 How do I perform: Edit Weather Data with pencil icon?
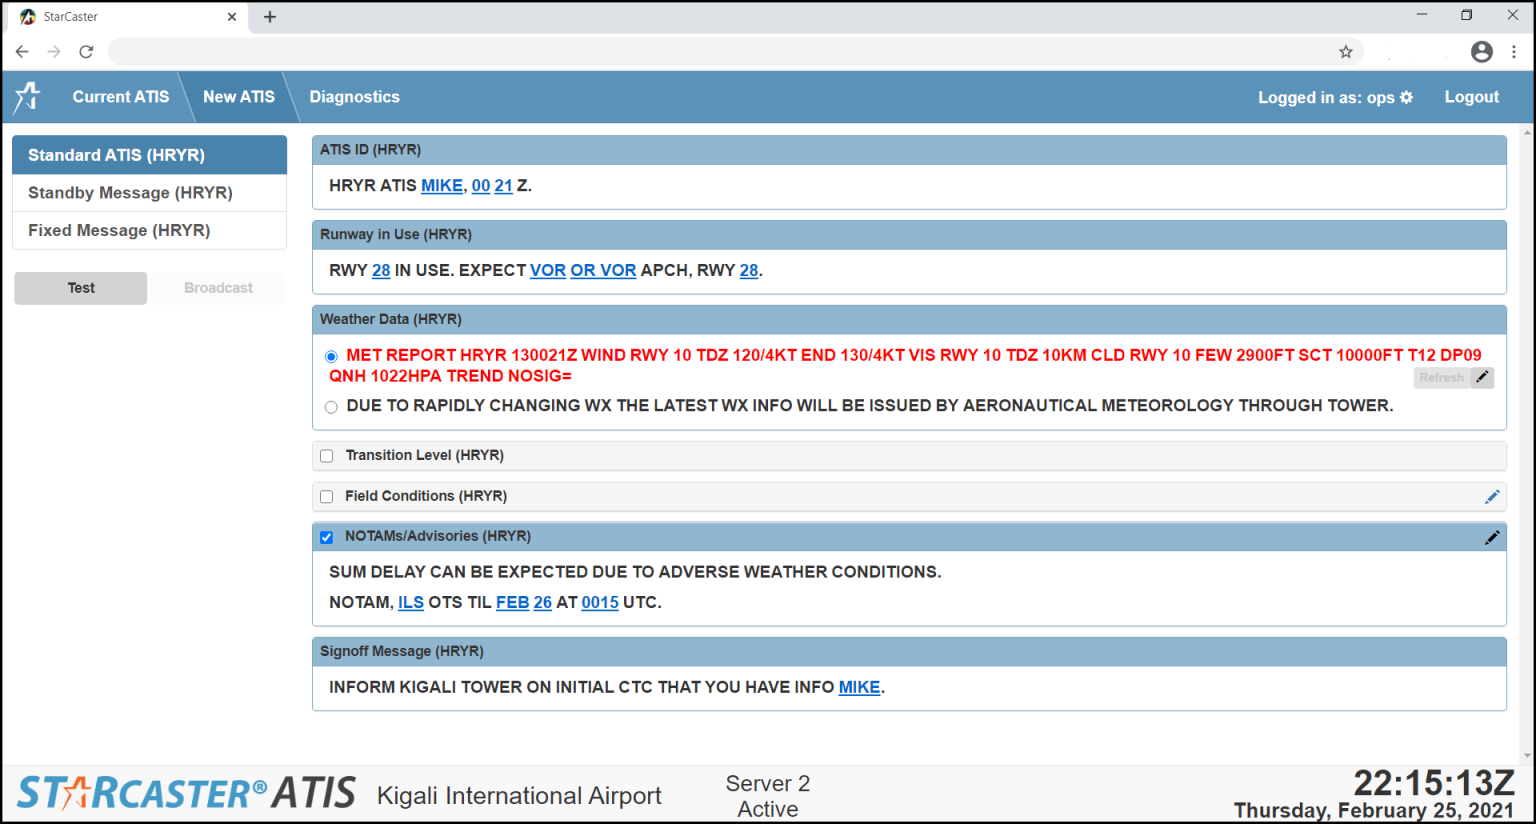pyautogui.click(x=1483, y=377)
